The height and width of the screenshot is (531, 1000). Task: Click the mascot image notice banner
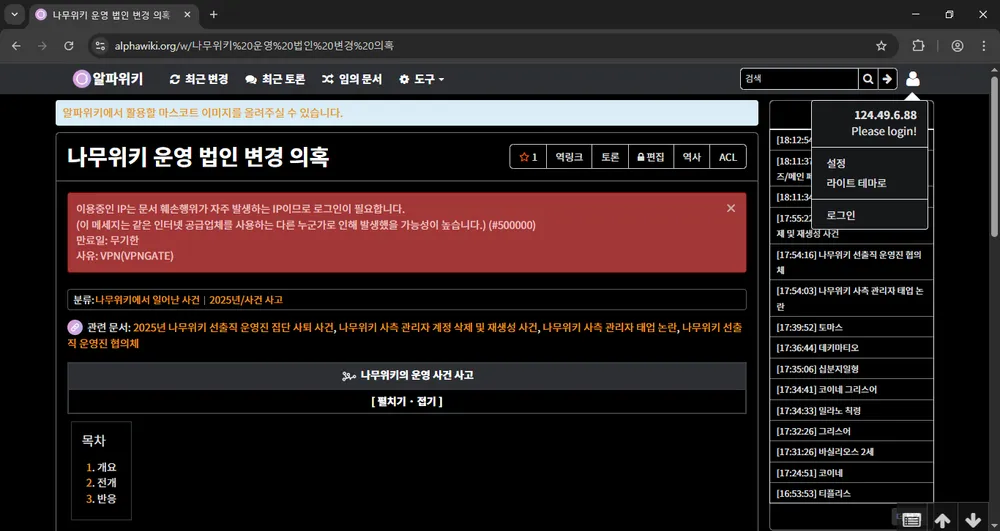(407, 113)
